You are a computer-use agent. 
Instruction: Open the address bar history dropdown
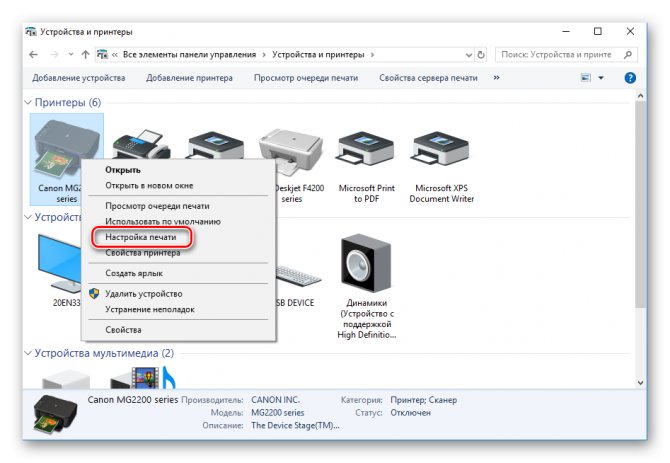pos(469,55)
